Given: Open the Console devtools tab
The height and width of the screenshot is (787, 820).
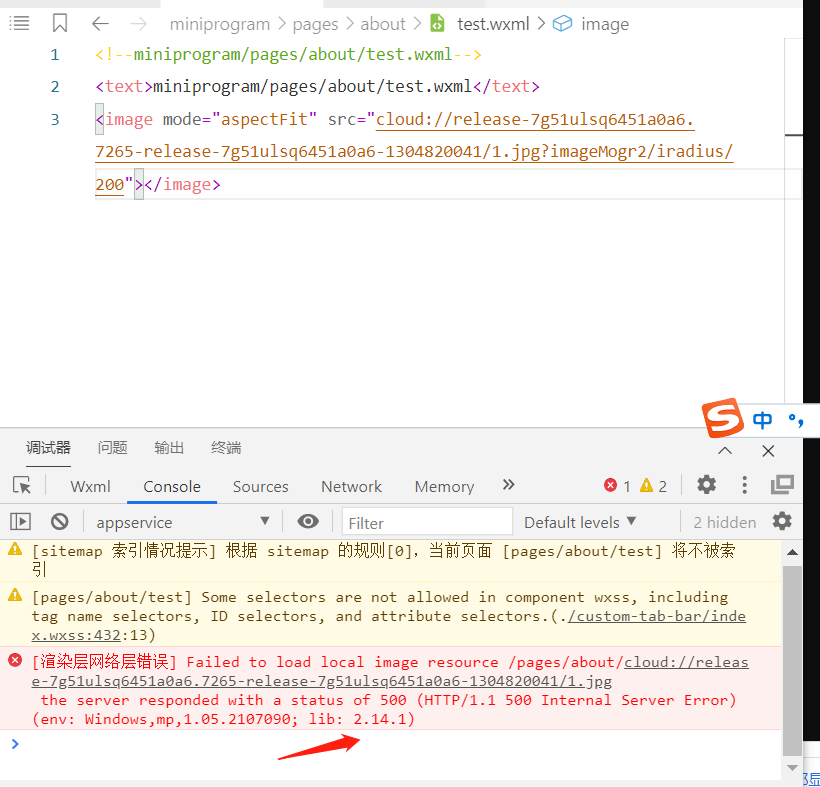Looking at the screenshot, I should 172,487.
